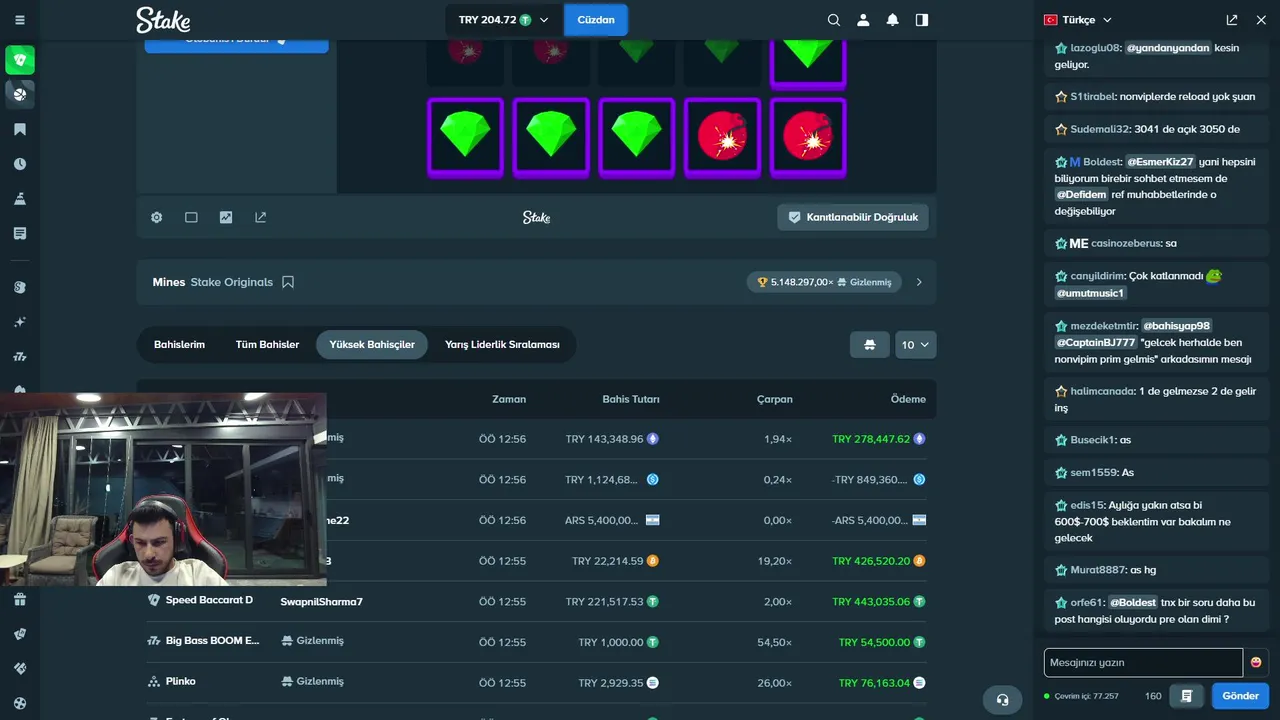
Task: Open the notifications bell in the header
Action: [x=893, y=20]
